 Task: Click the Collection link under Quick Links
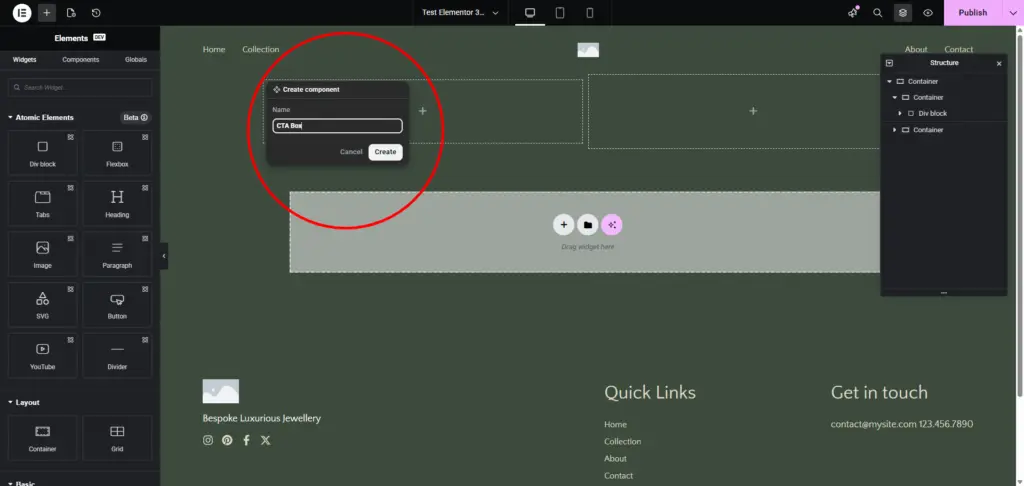[622, 442]
